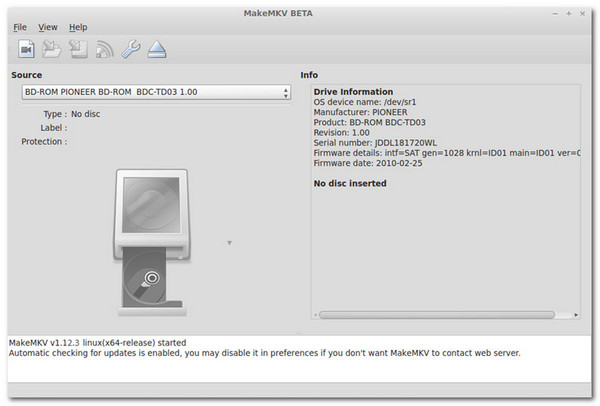The height and width of the screenshot is (406, 600).
Task: Click the 'Protection :' field text
Action: coord(44,142)
